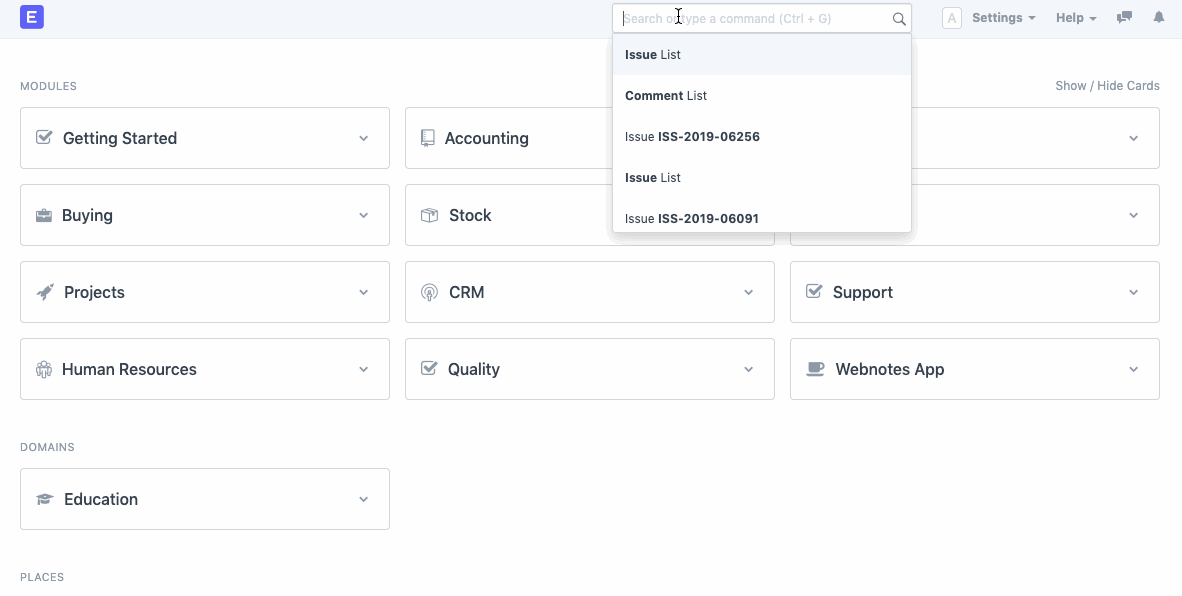Click the ERPNext logo home icon
The image size is (1182, 596).
(x=31, y=17)
